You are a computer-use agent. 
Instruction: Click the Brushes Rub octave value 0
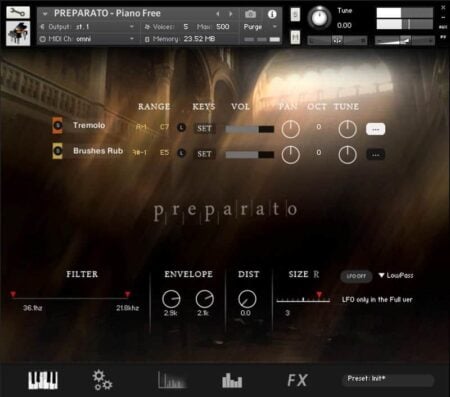coord(319,152)
